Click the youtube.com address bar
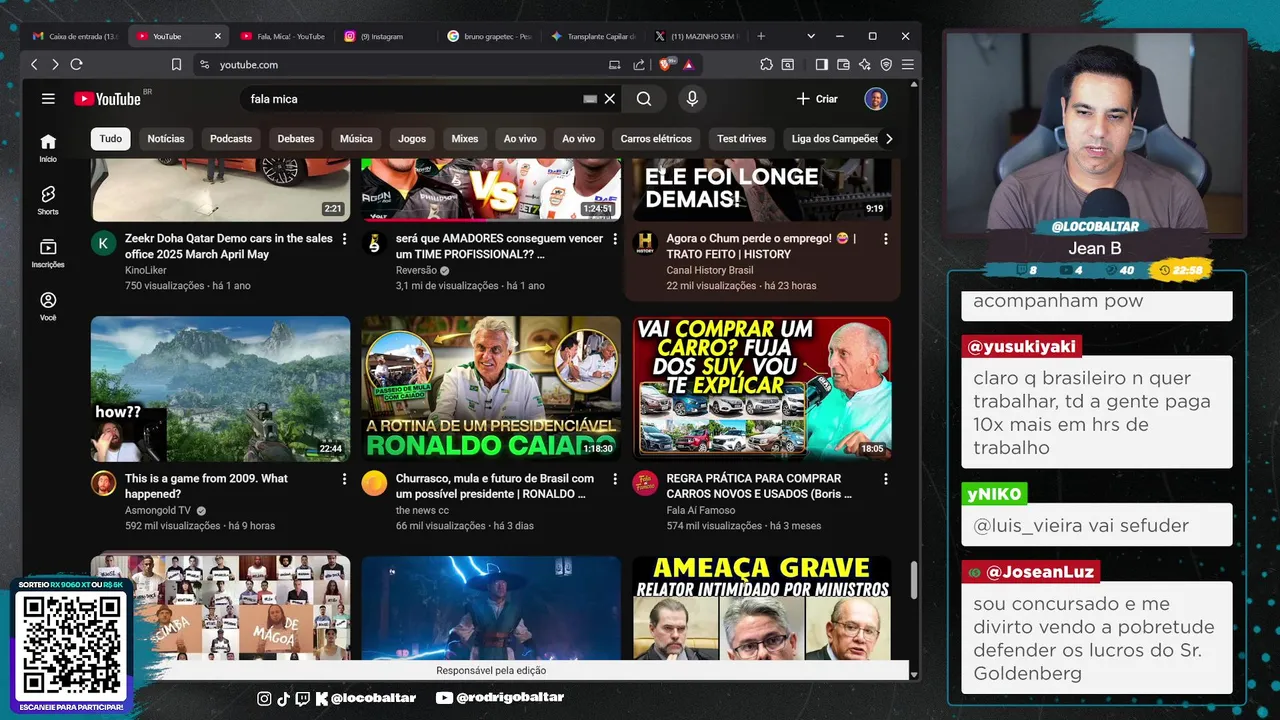 coord(400,64)
